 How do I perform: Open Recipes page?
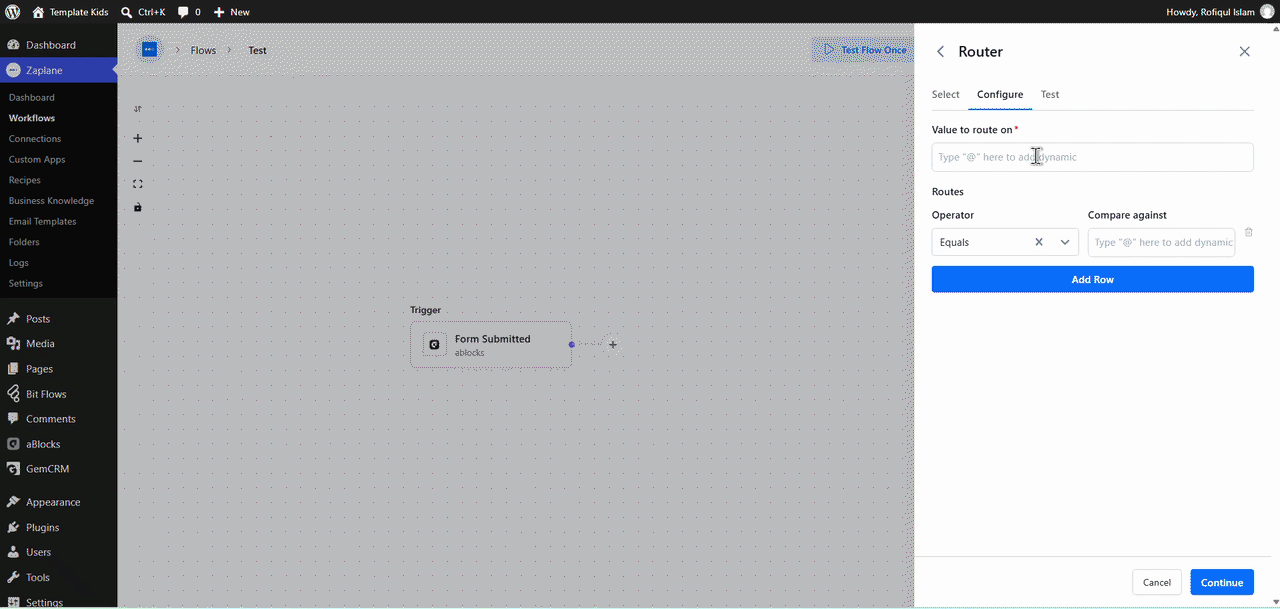[x=25, y=180]
